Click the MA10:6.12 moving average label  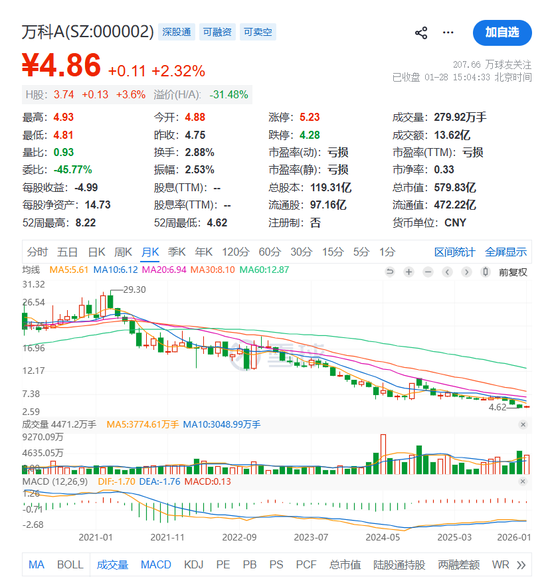(115, 270)
